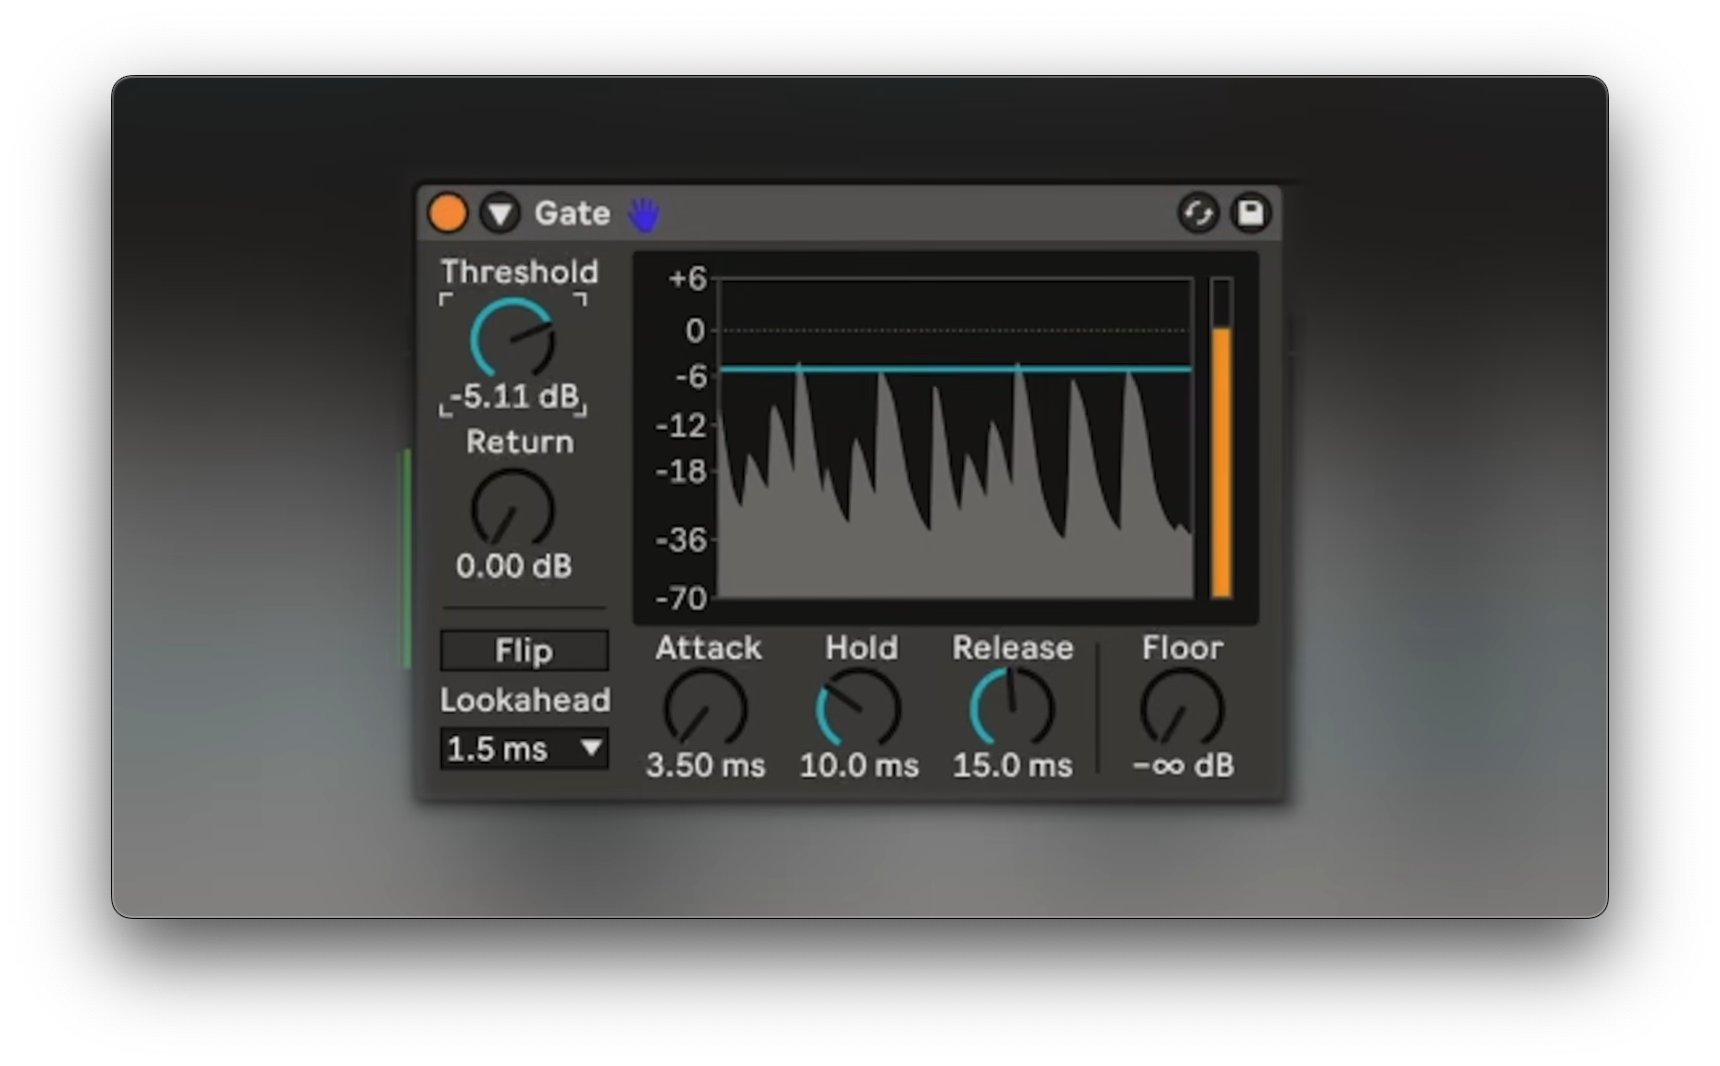Click the Threshold knob

(513, 339)
